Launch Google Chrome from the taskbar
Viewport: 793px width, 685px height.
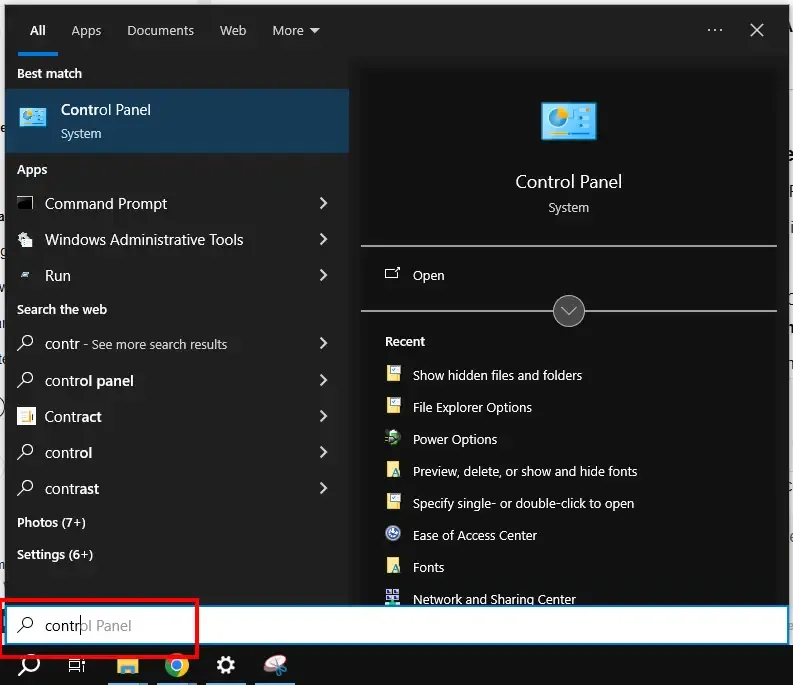click(177, 665)
